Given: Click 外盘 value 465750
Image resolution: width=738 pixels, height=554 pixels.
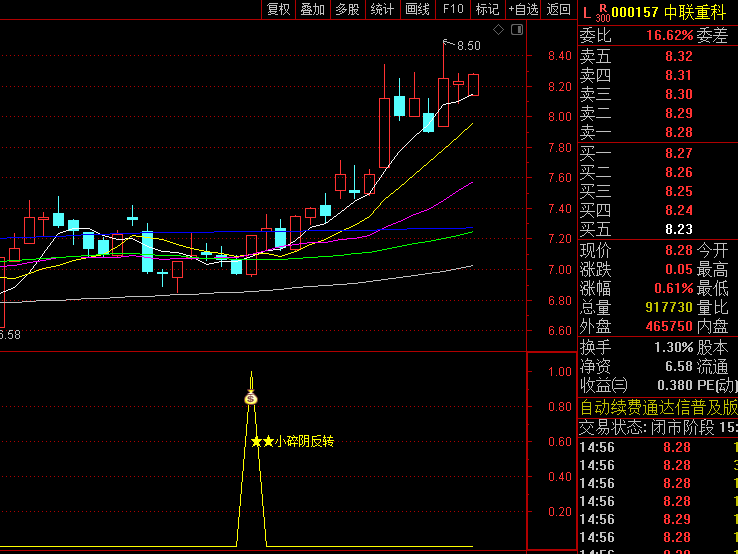Looking at the screenshot, I should [669, 326].
